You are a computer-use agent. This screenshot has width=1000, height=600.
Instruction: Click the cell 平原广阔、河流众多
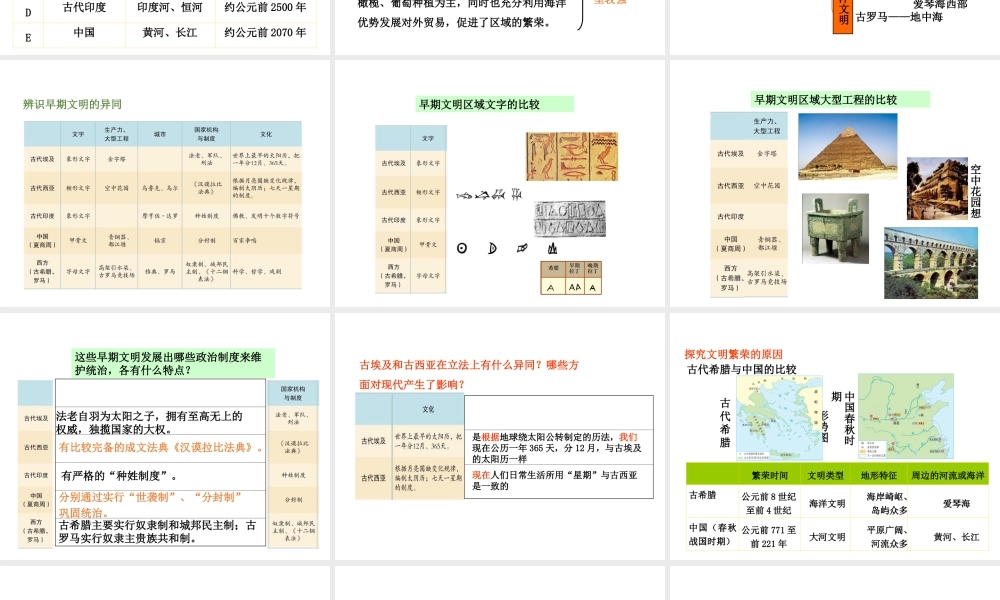point(887,537)
